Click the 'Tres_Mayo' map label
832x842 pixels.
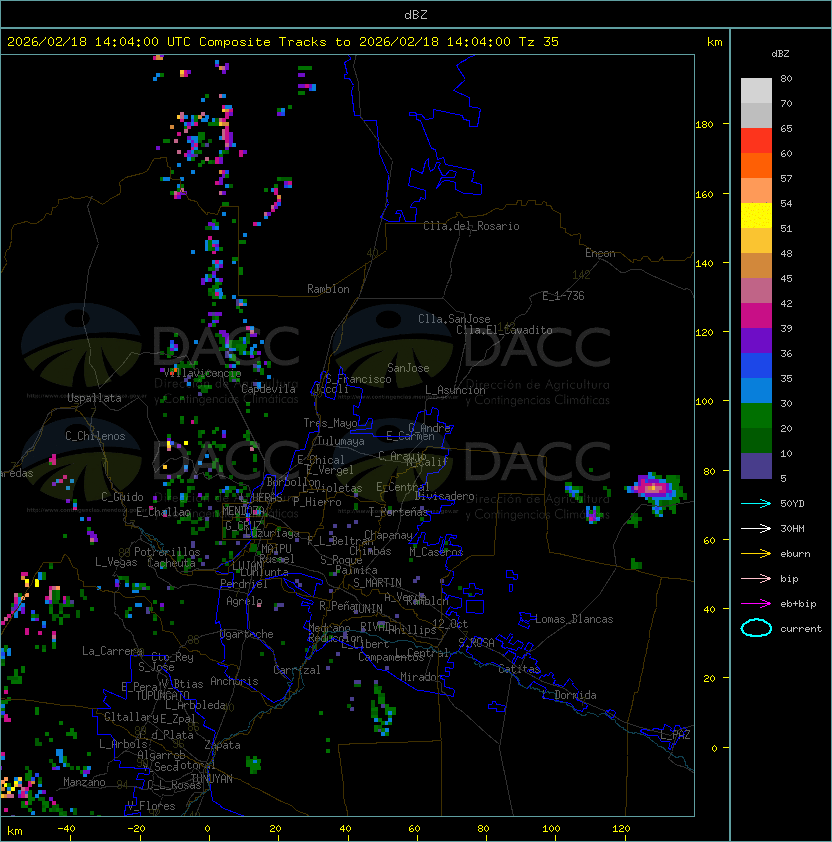[330, 423]
